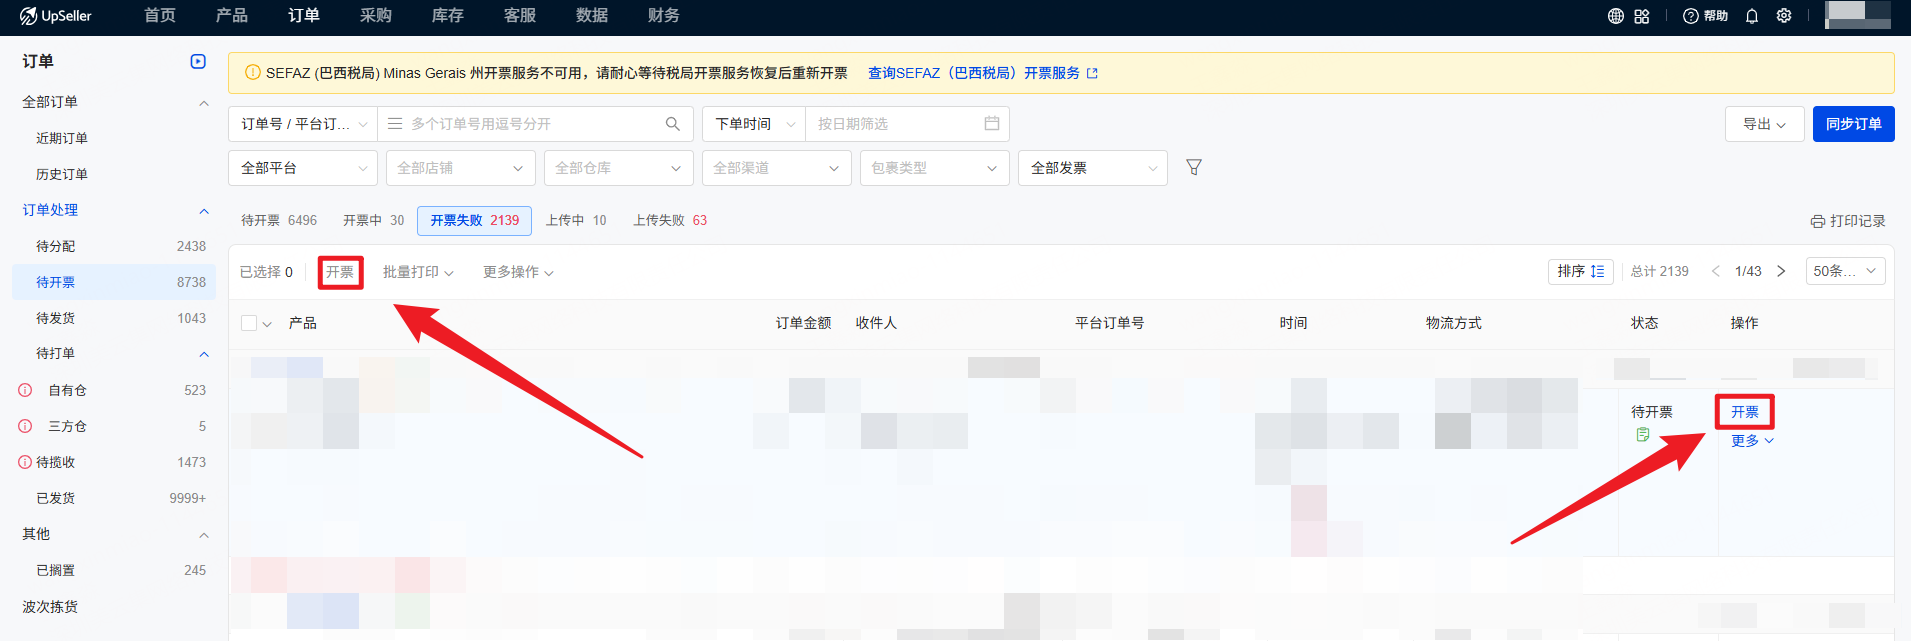1911x641 pixels.
Task: Open the 导出 export dropdown
Action: coord(1764,124)
